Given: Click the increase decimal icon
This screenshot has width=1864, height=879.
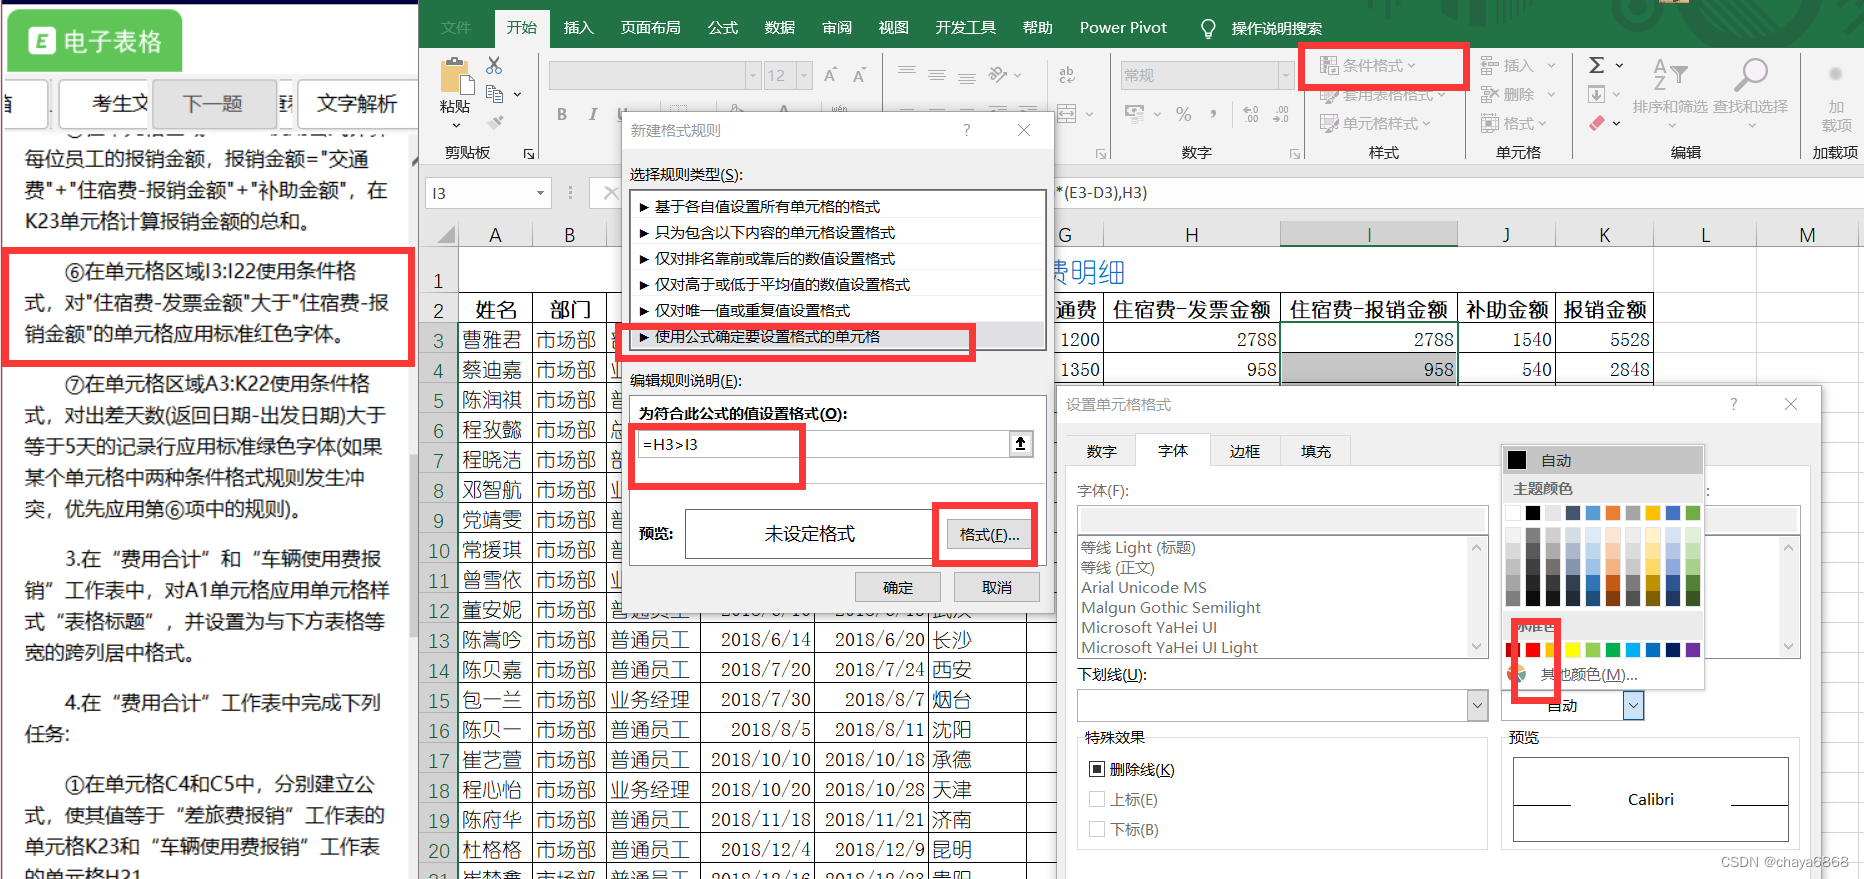Looking at the screenshot, I should pos(1251,114).
